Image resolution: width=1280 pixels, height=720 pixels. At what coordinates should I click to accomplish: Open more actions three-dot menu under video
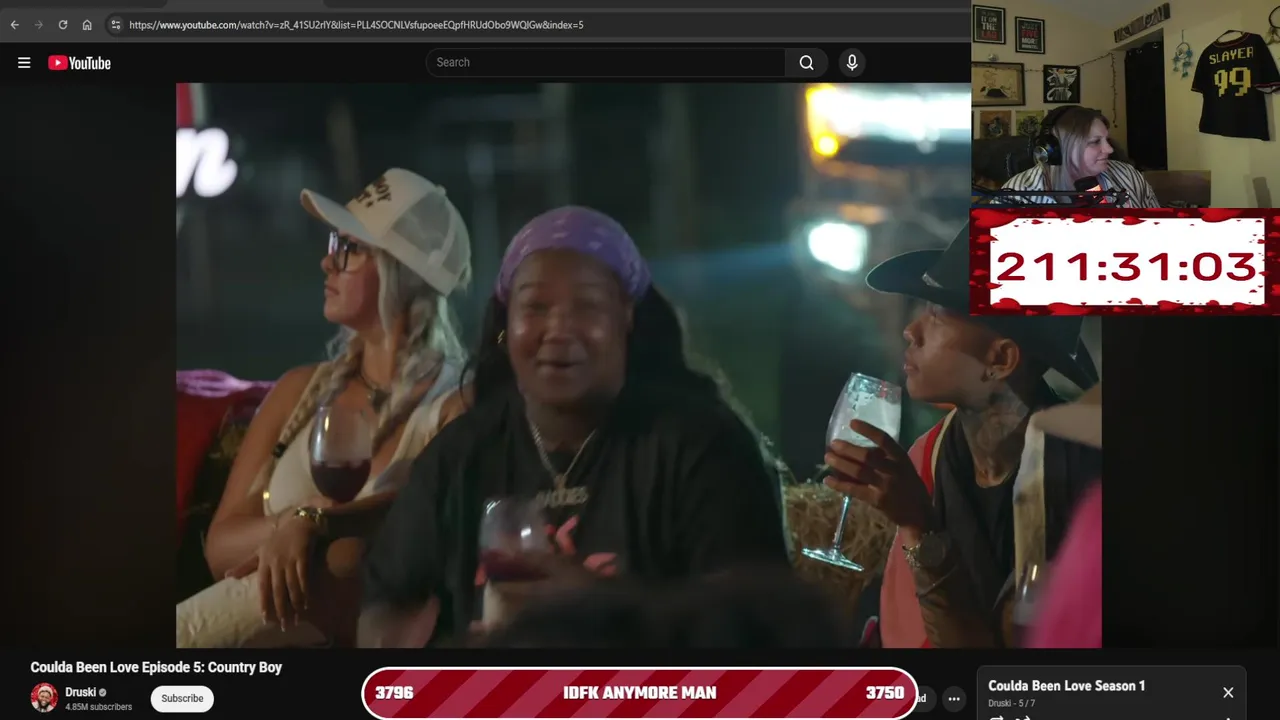[x=954, y=699]
